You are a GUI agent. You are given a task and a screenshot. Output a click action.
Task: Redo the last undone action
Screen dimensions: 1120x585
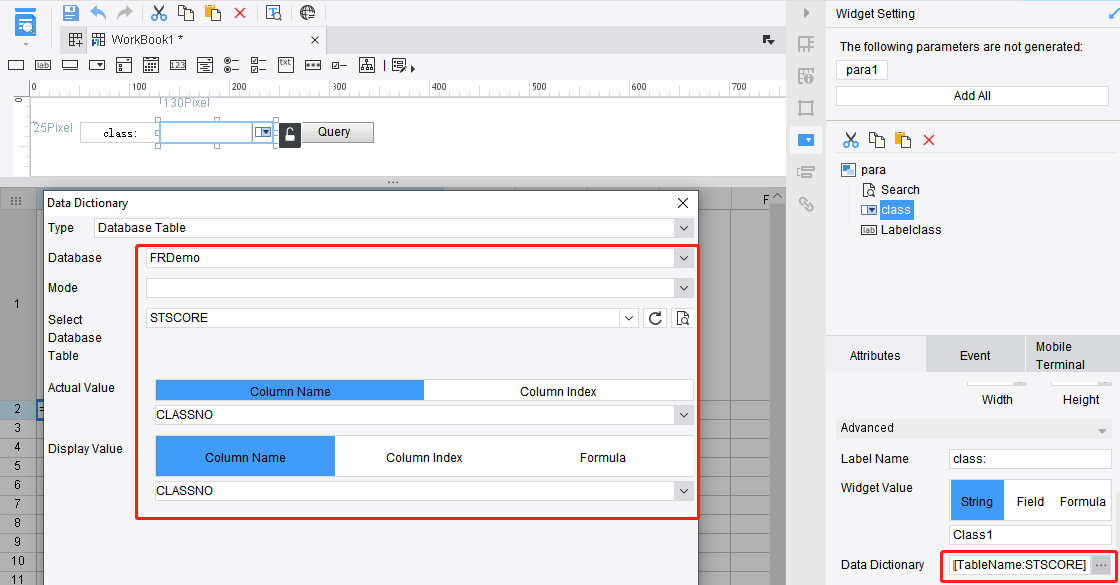125,13
